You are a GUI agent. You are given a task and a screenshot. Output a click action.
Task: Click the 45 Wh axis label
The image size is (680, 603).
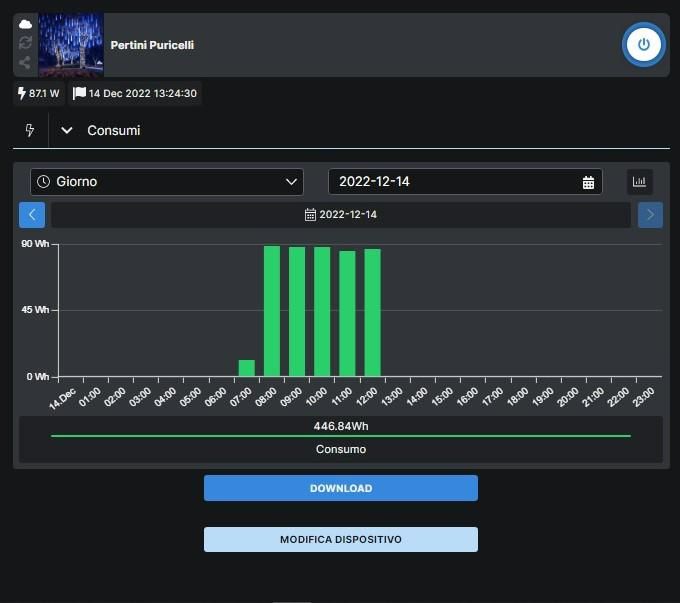[35, 310]
